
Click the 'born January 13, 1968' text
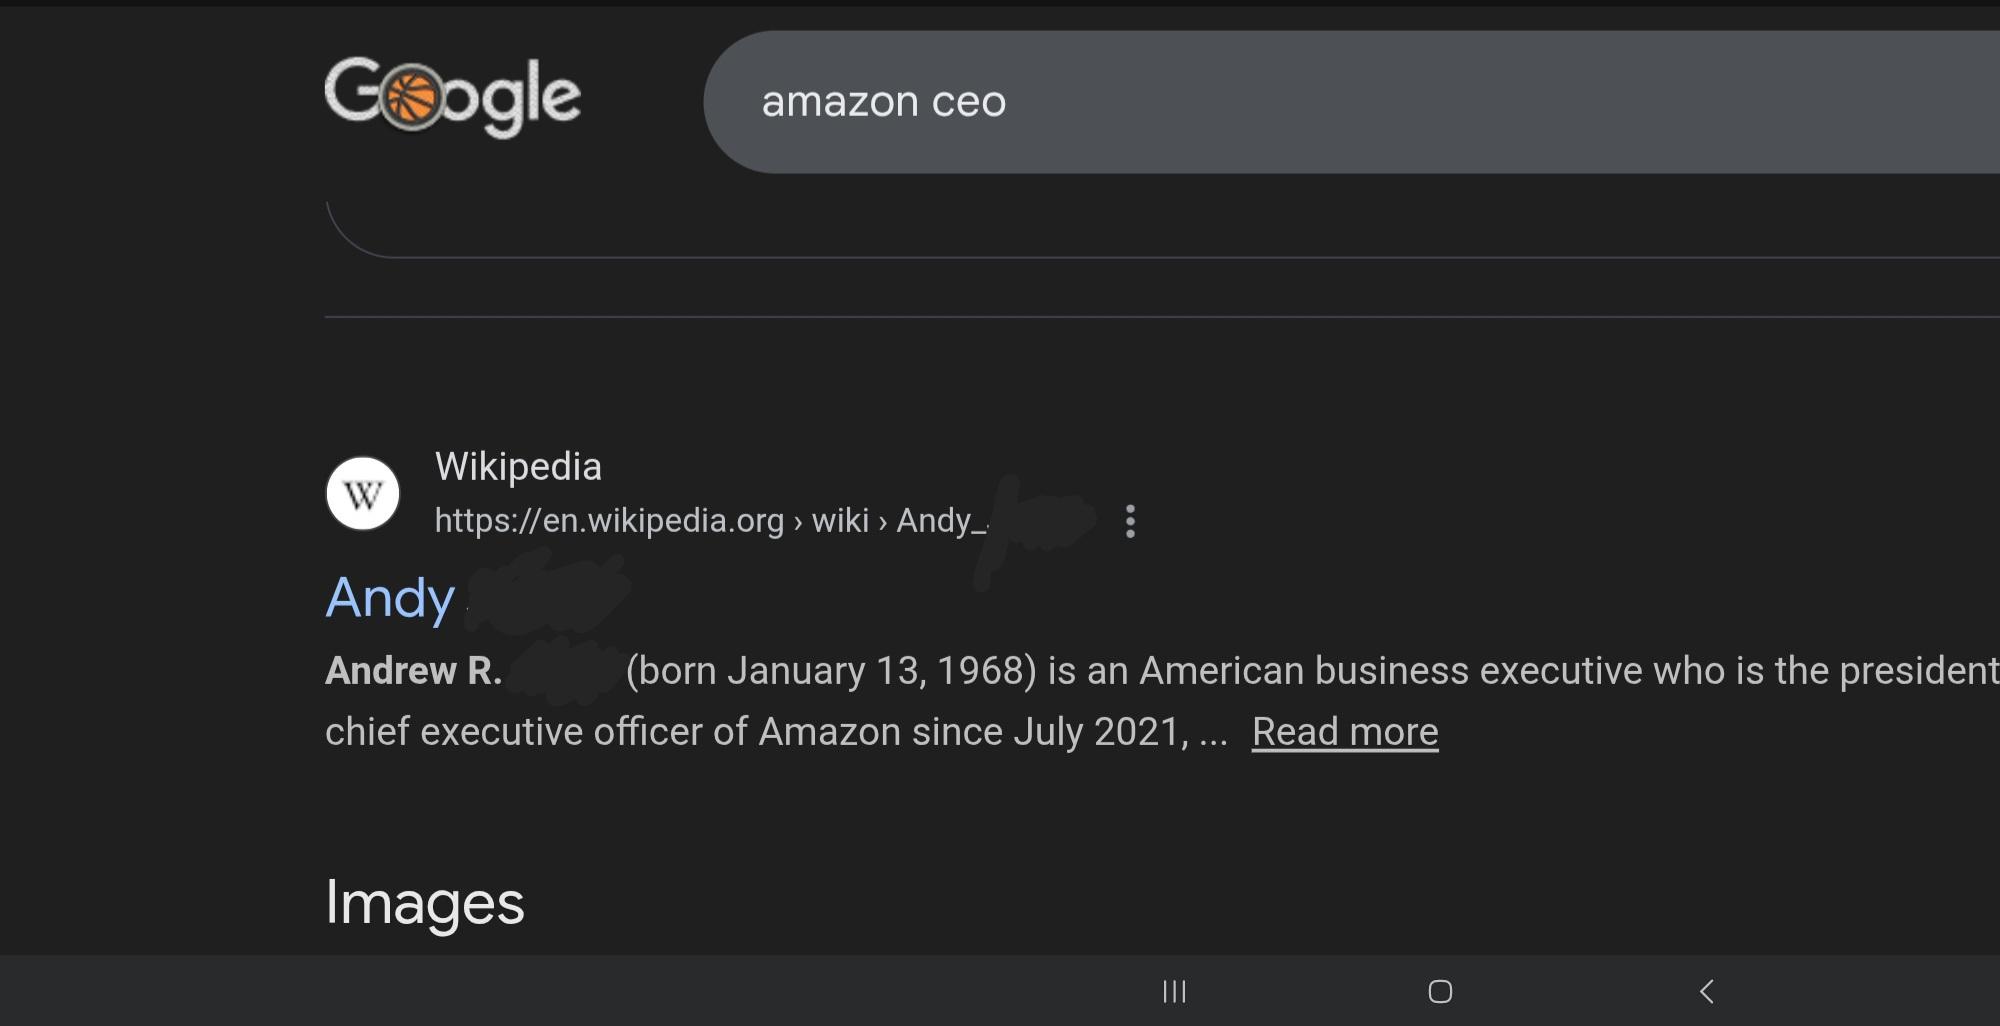[x=830, y=671]
